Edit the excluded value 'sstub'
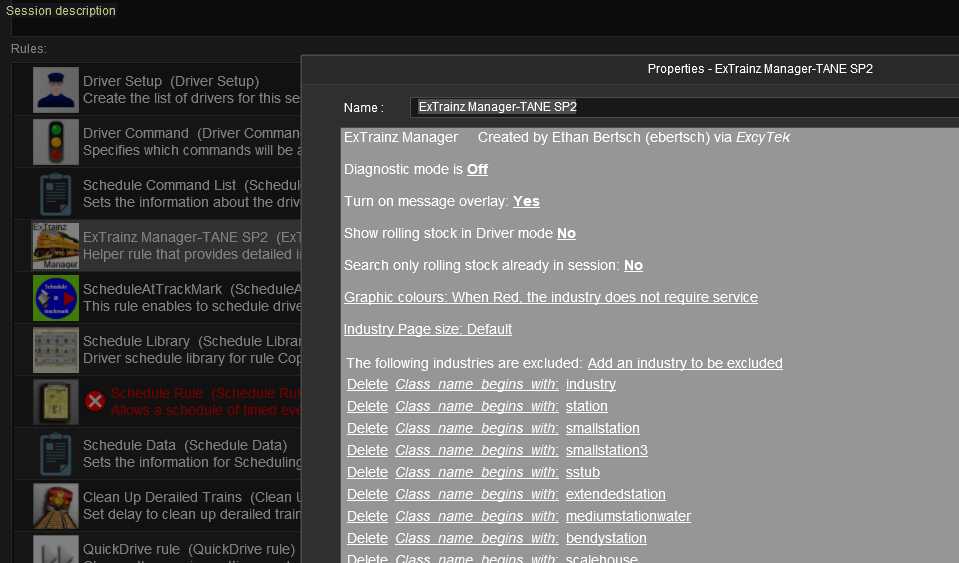The height and width of the screenshot is (563, 959). coord(583,473)
